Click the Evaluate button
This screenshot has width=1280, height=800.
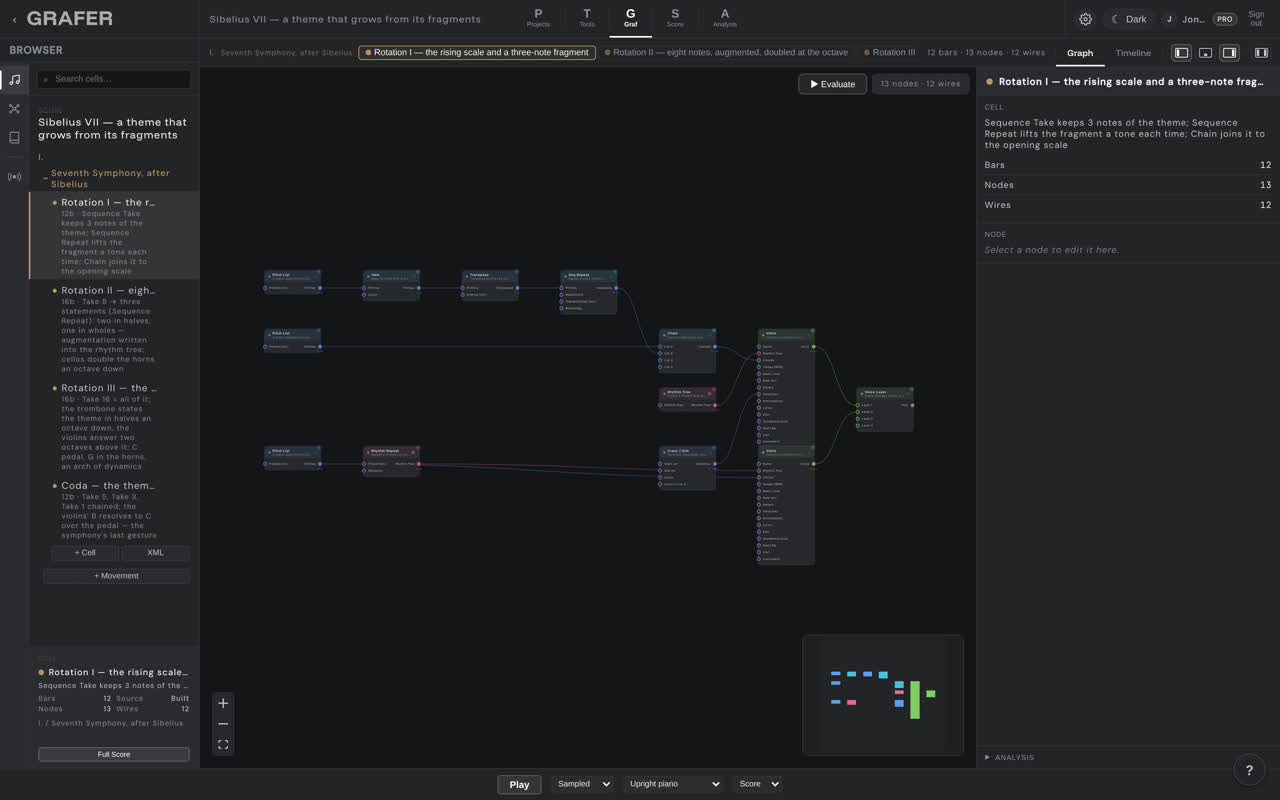(x=832, y=84)
